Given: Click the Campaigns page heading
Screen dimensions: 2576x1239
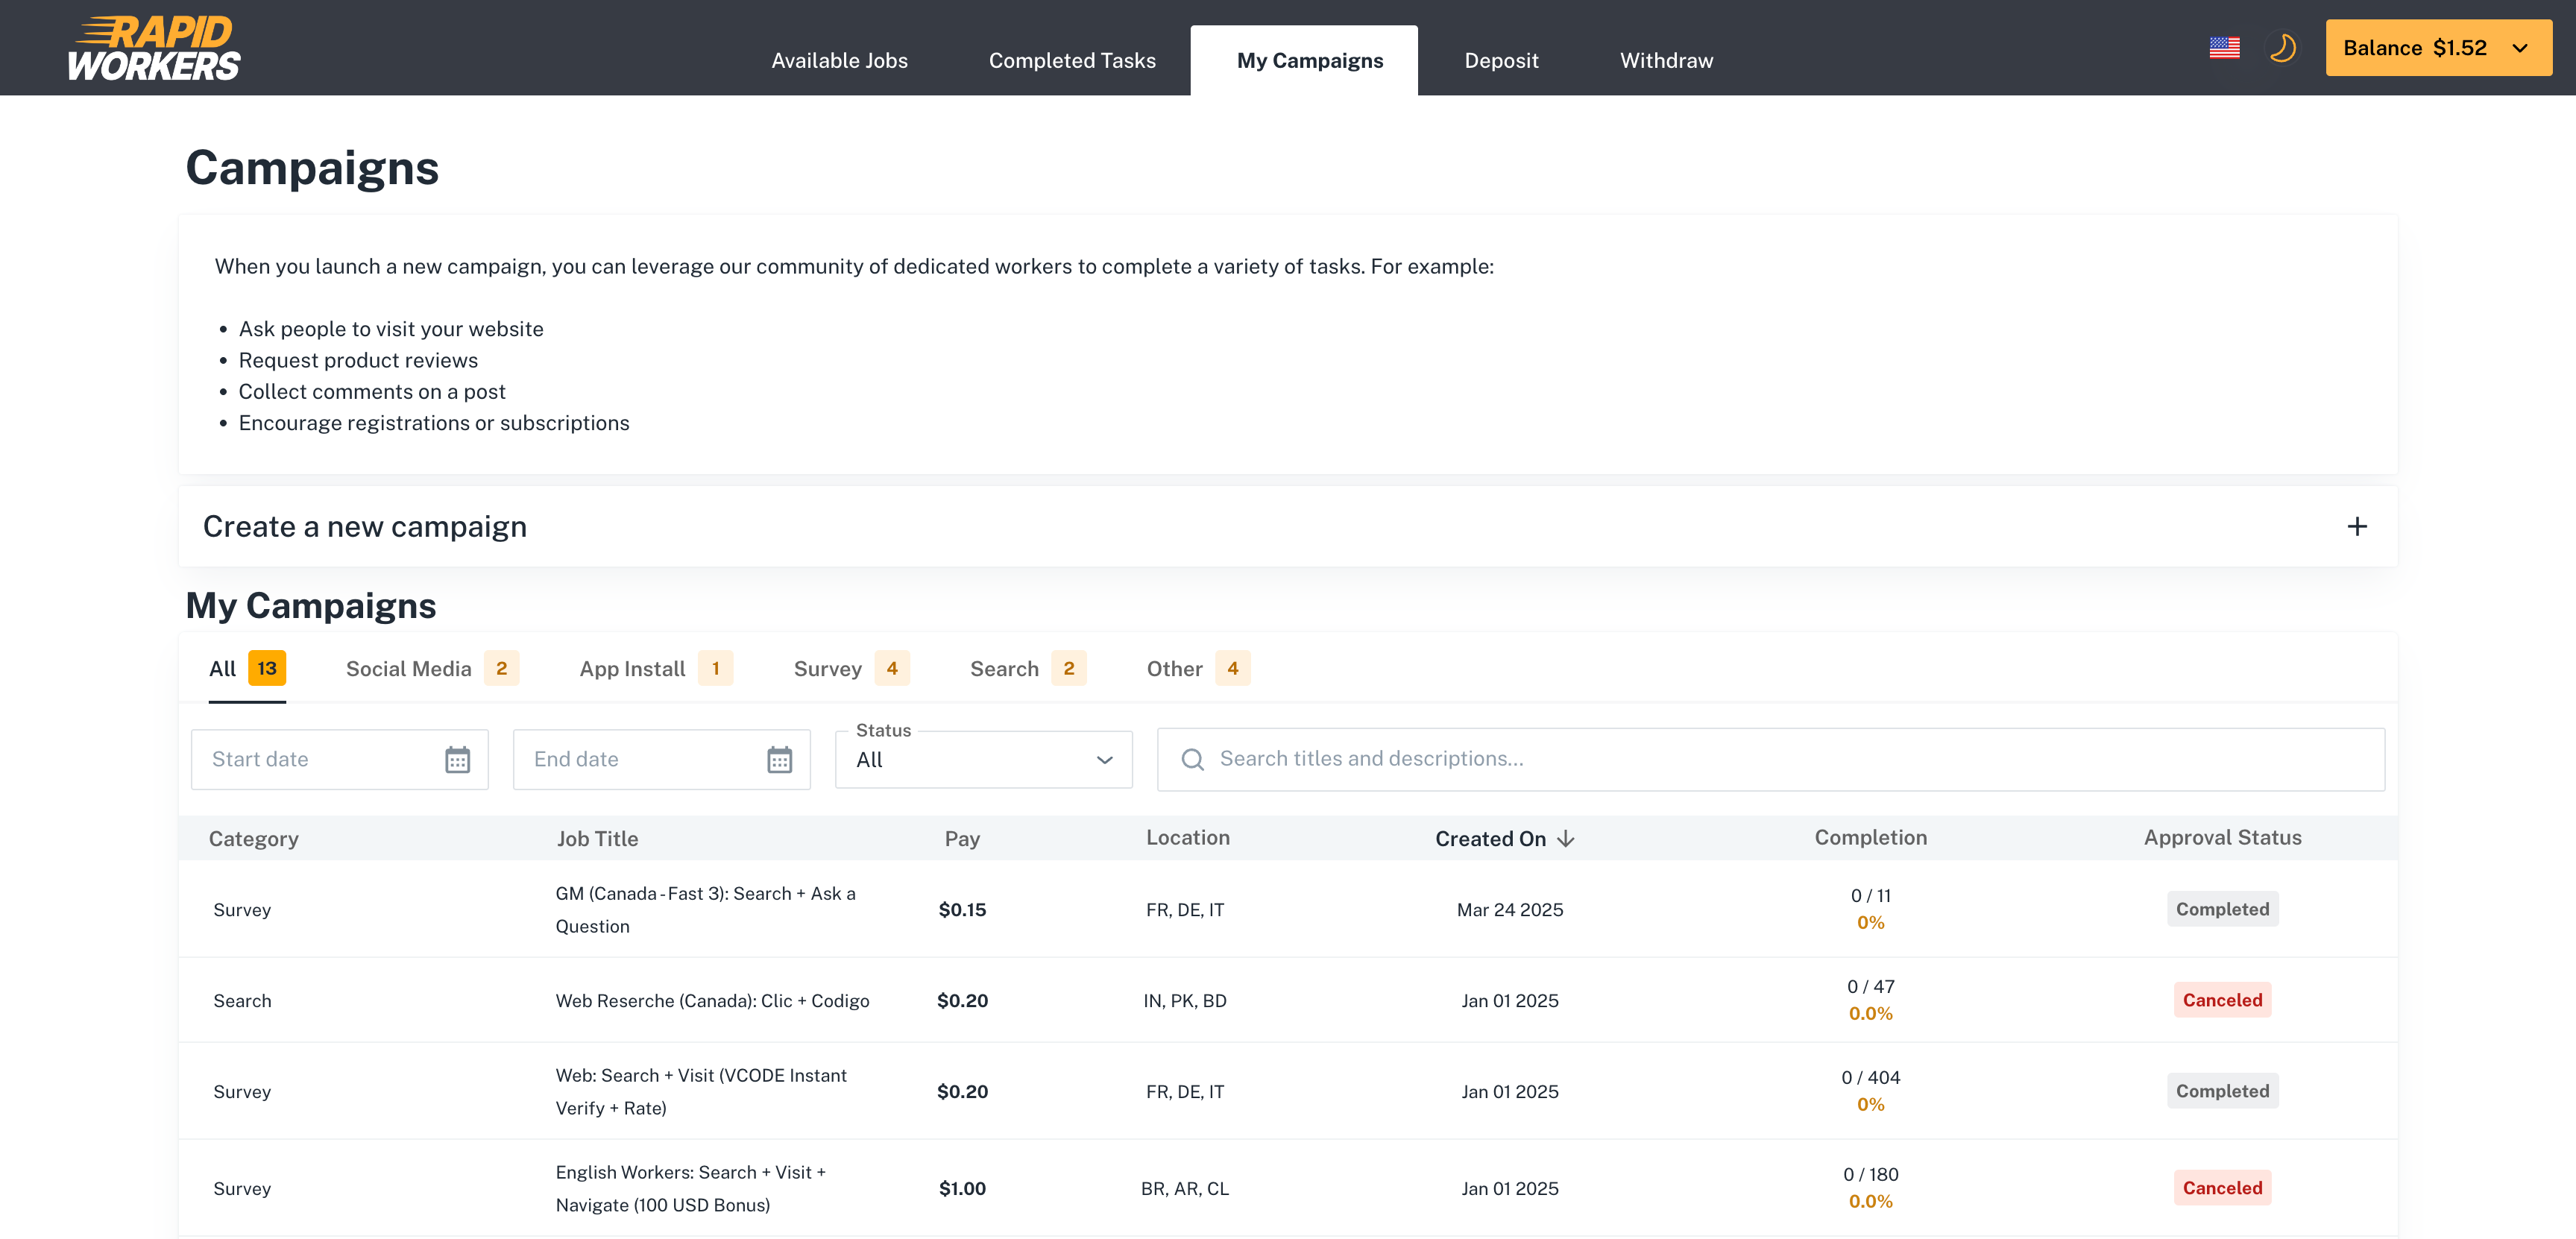Looking at the screenshot, I should (312, 167).
